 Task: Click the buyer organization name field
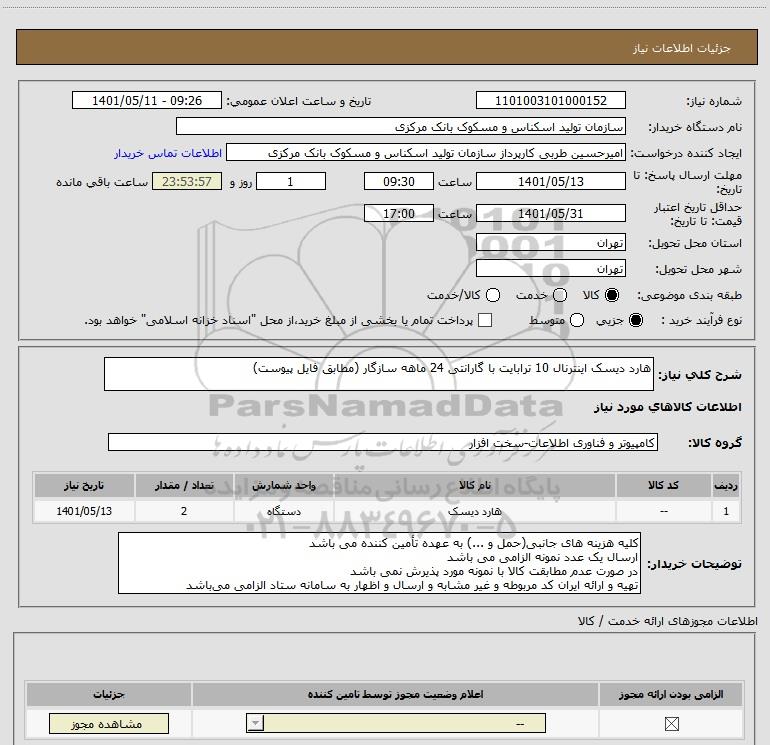pyautogui.click(x=401, y=126)
